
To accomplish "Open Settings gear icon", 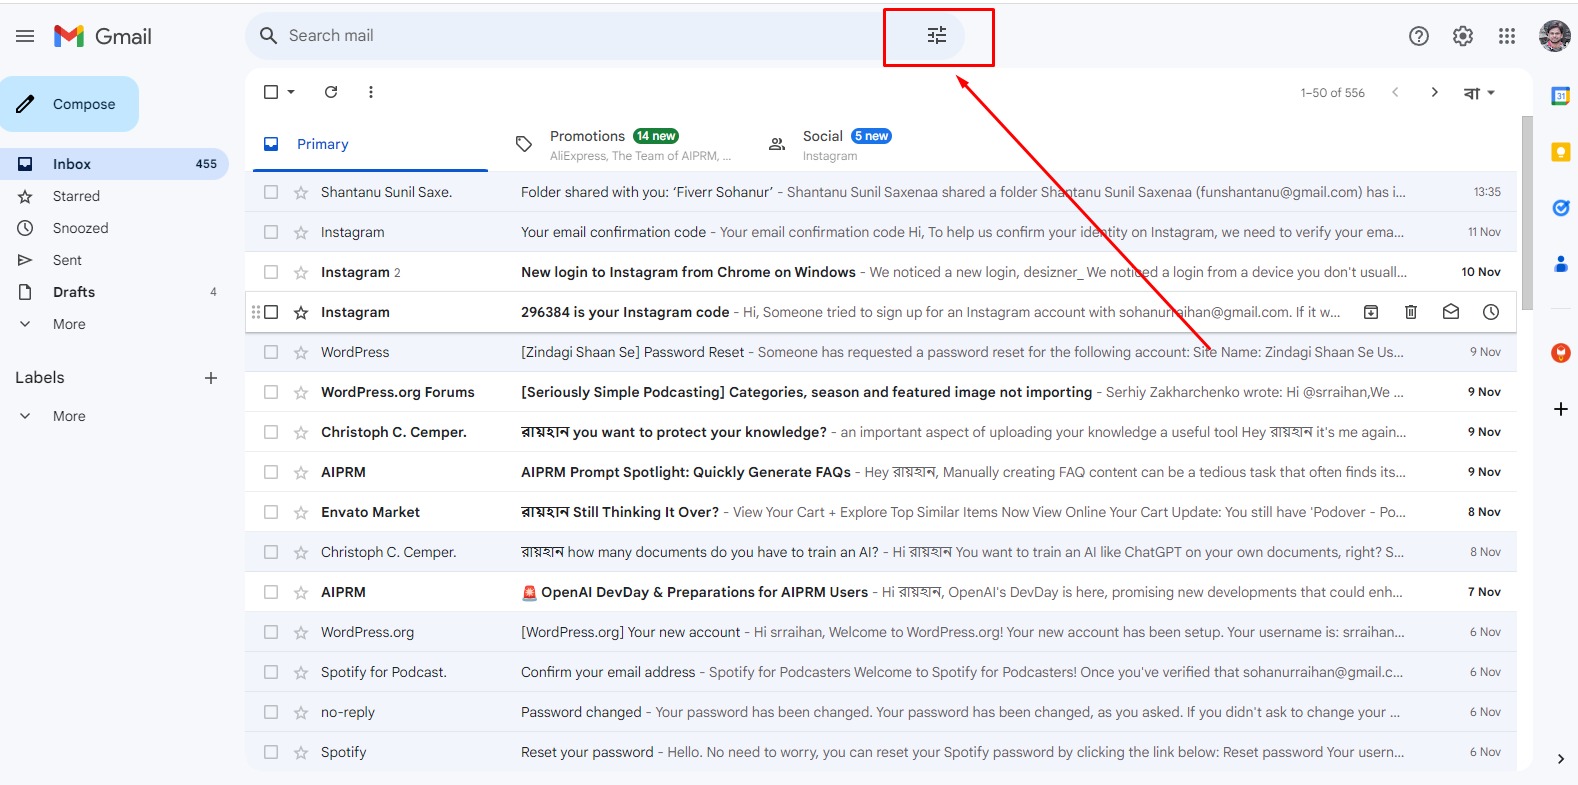I will click(1463, 36).
